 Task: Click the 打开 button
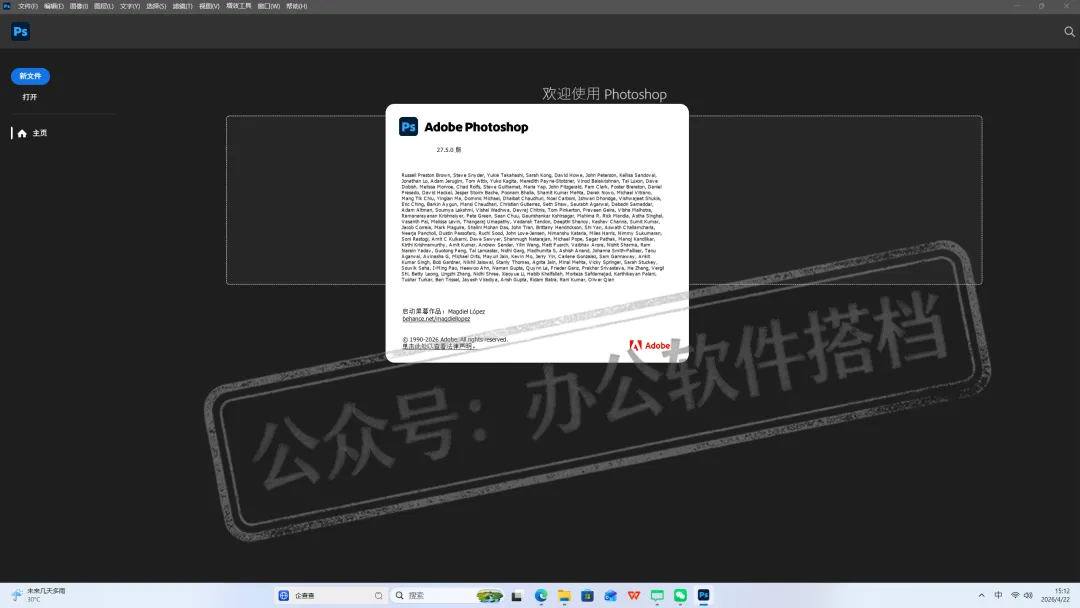pyautogui.click(x=30, y=97)
